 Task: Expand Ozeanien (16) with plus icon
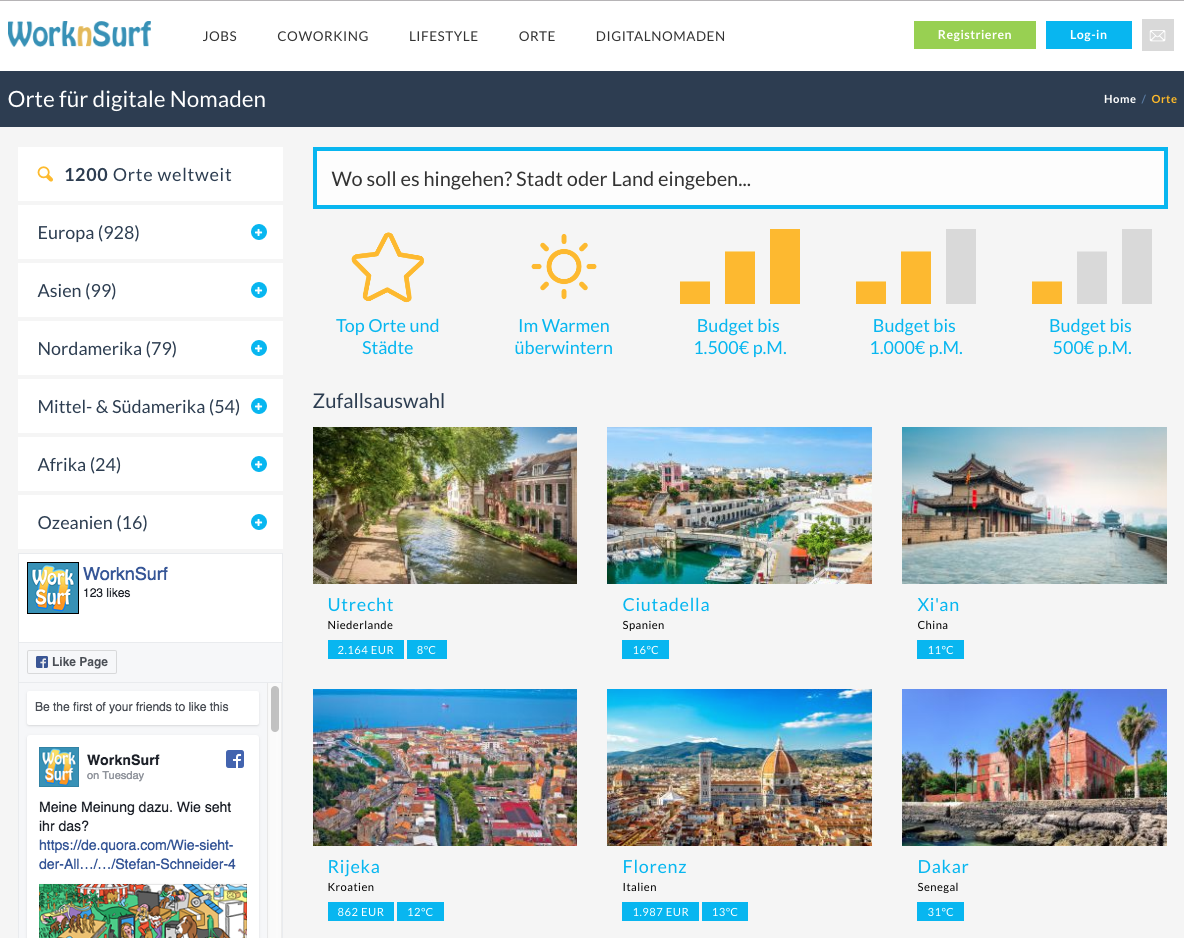click(x=258, y=522)
